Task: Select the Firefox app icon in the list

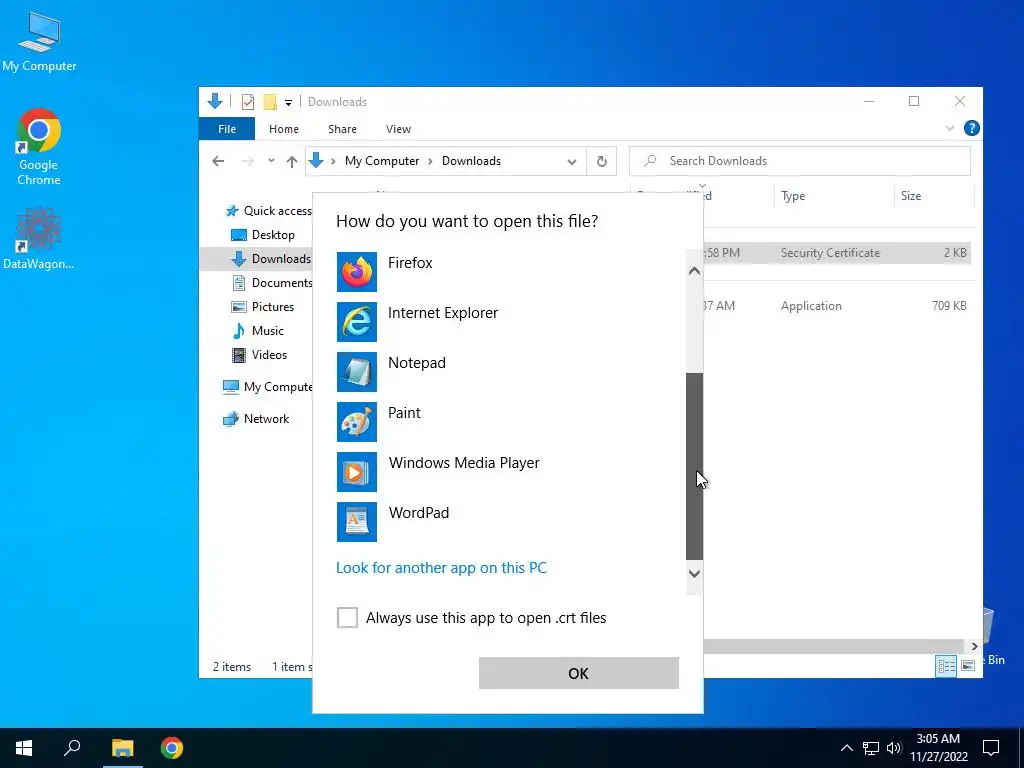Action: pos(357,272)
